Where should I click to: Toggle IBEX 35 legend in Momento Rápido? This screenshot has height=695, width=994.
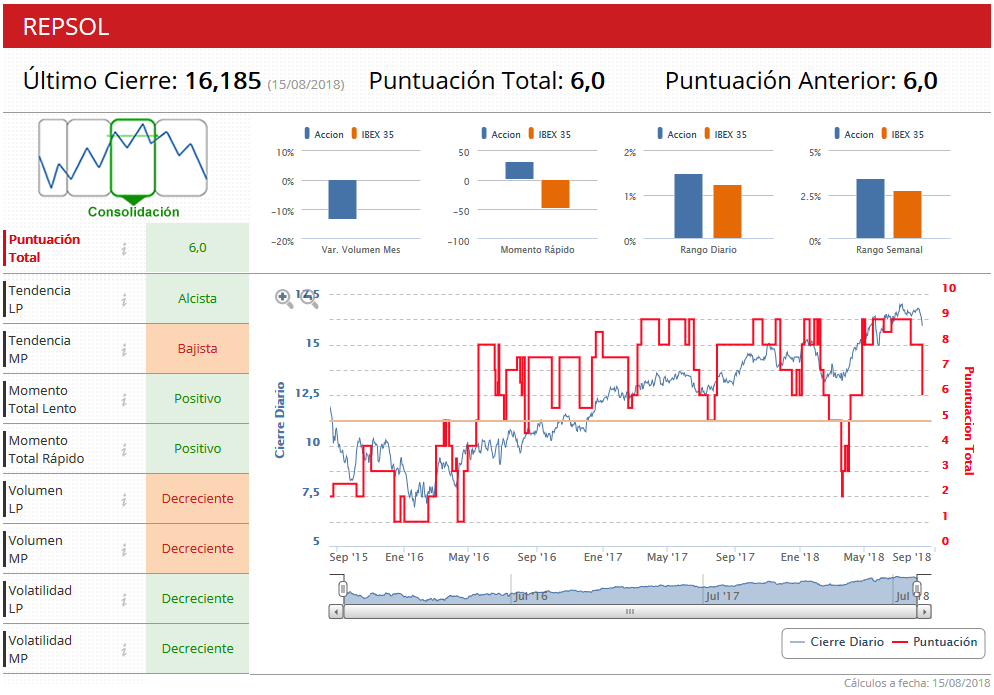[x=550, y=134]
